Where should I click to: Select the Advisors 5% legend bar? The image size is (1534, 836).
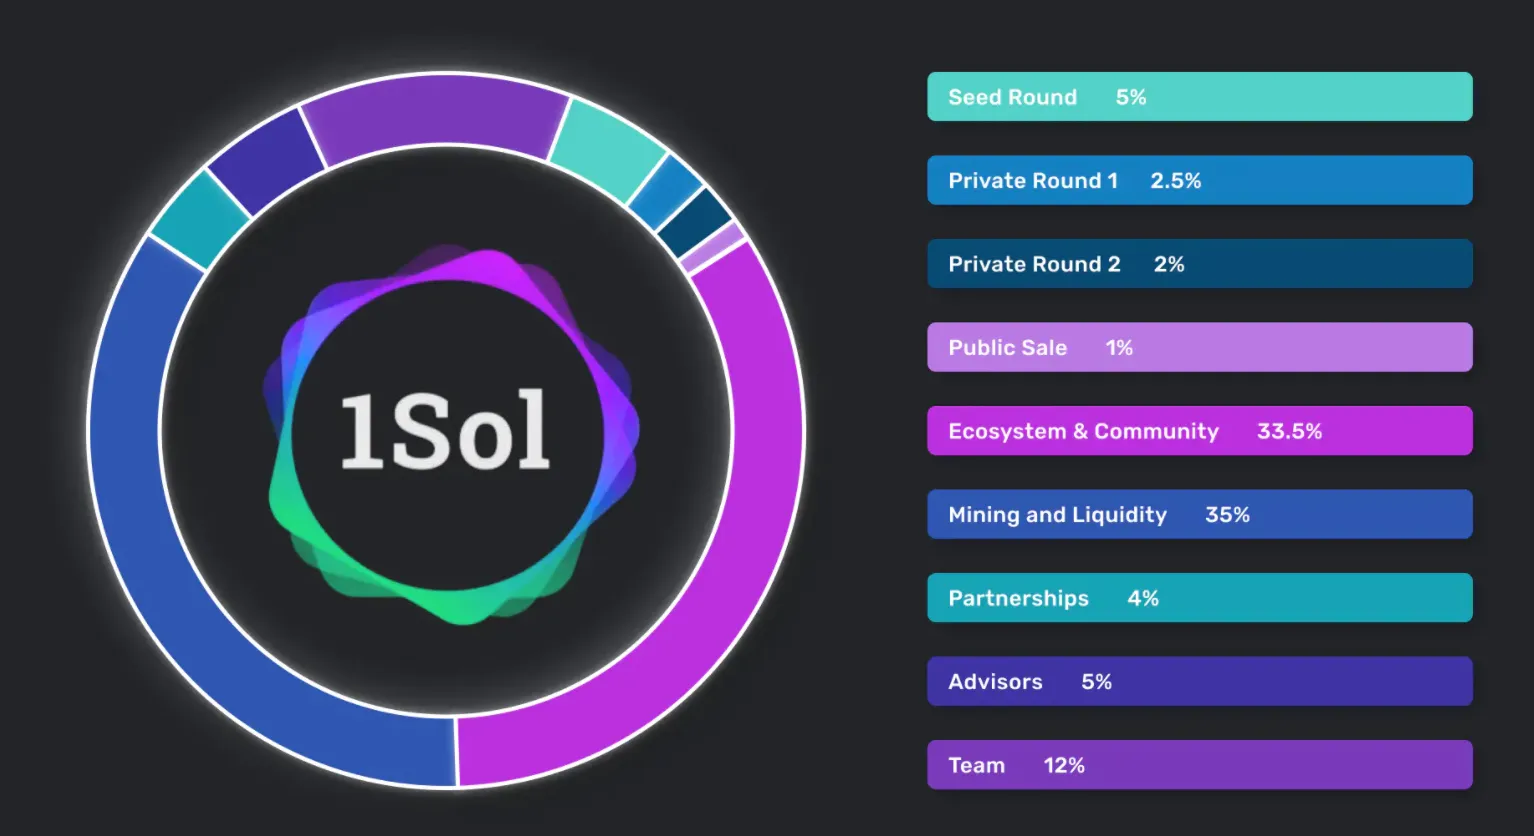click(1199, 681)
